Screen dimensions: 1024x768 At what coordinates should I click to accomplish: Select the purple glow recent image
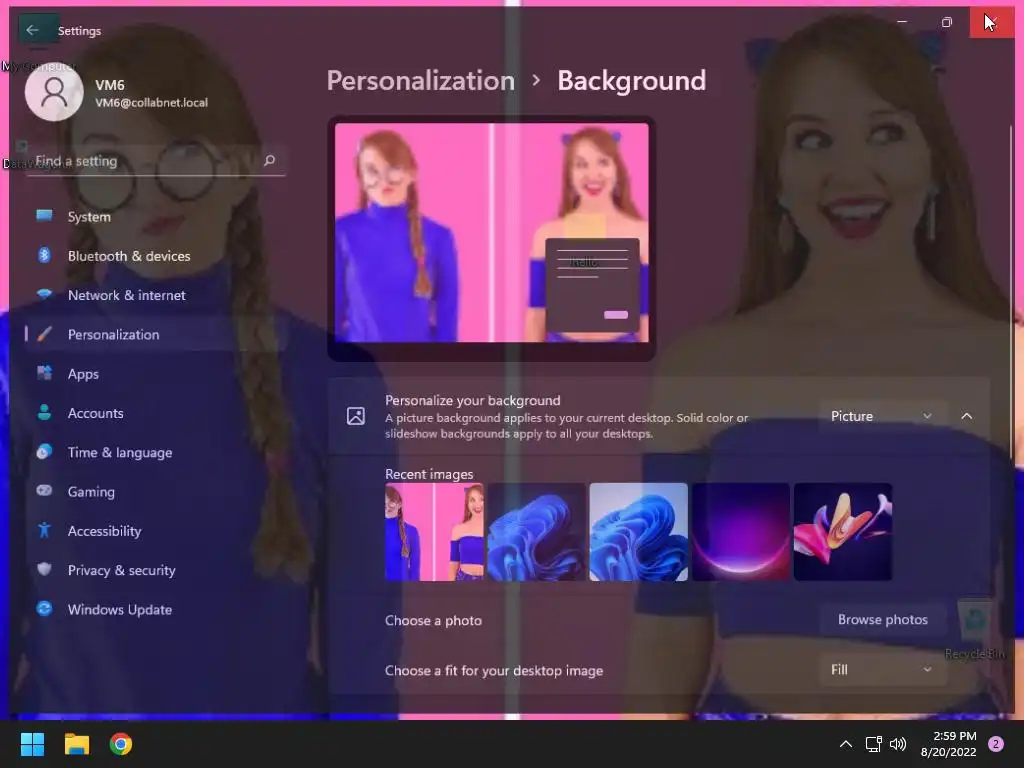click(741, 532)
